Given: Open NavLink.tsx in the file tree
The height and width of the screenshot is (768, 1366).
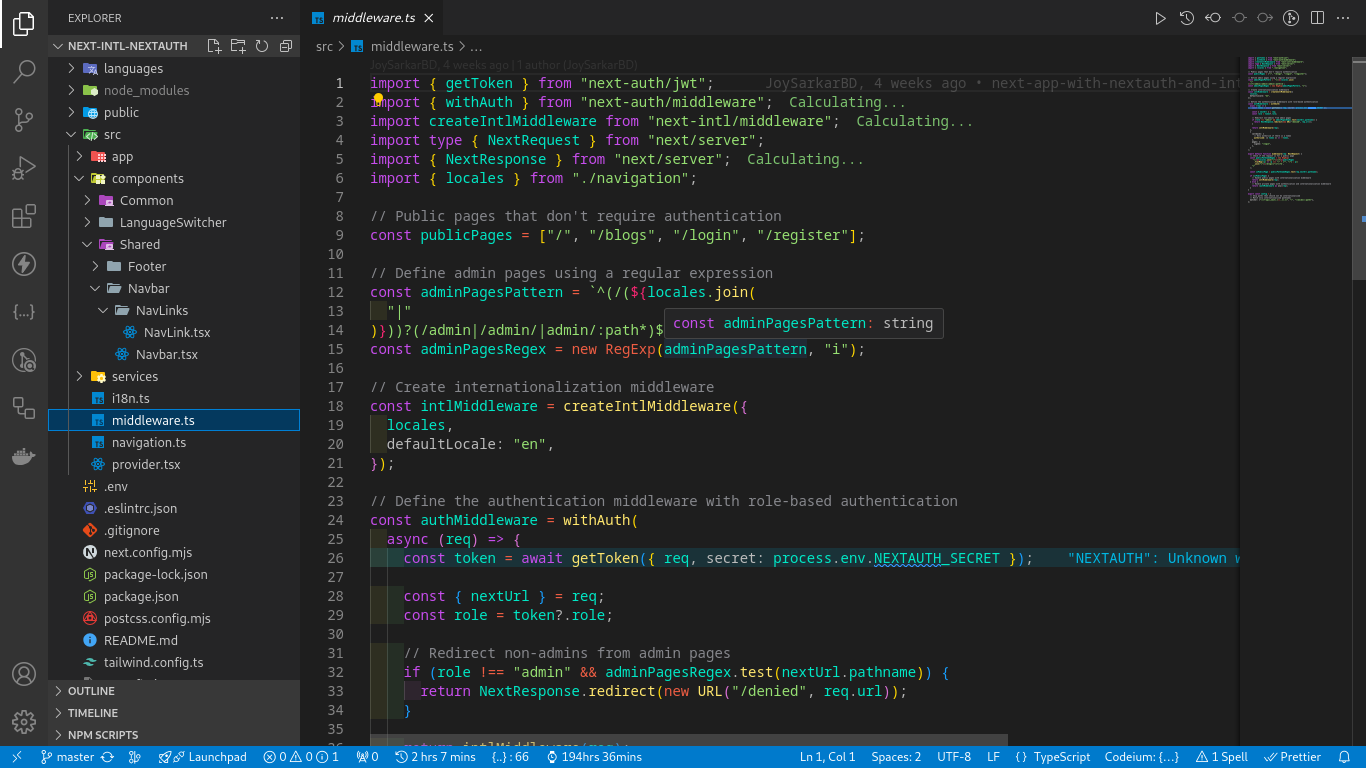Looking at the screenshot, I should click(174, 332).
